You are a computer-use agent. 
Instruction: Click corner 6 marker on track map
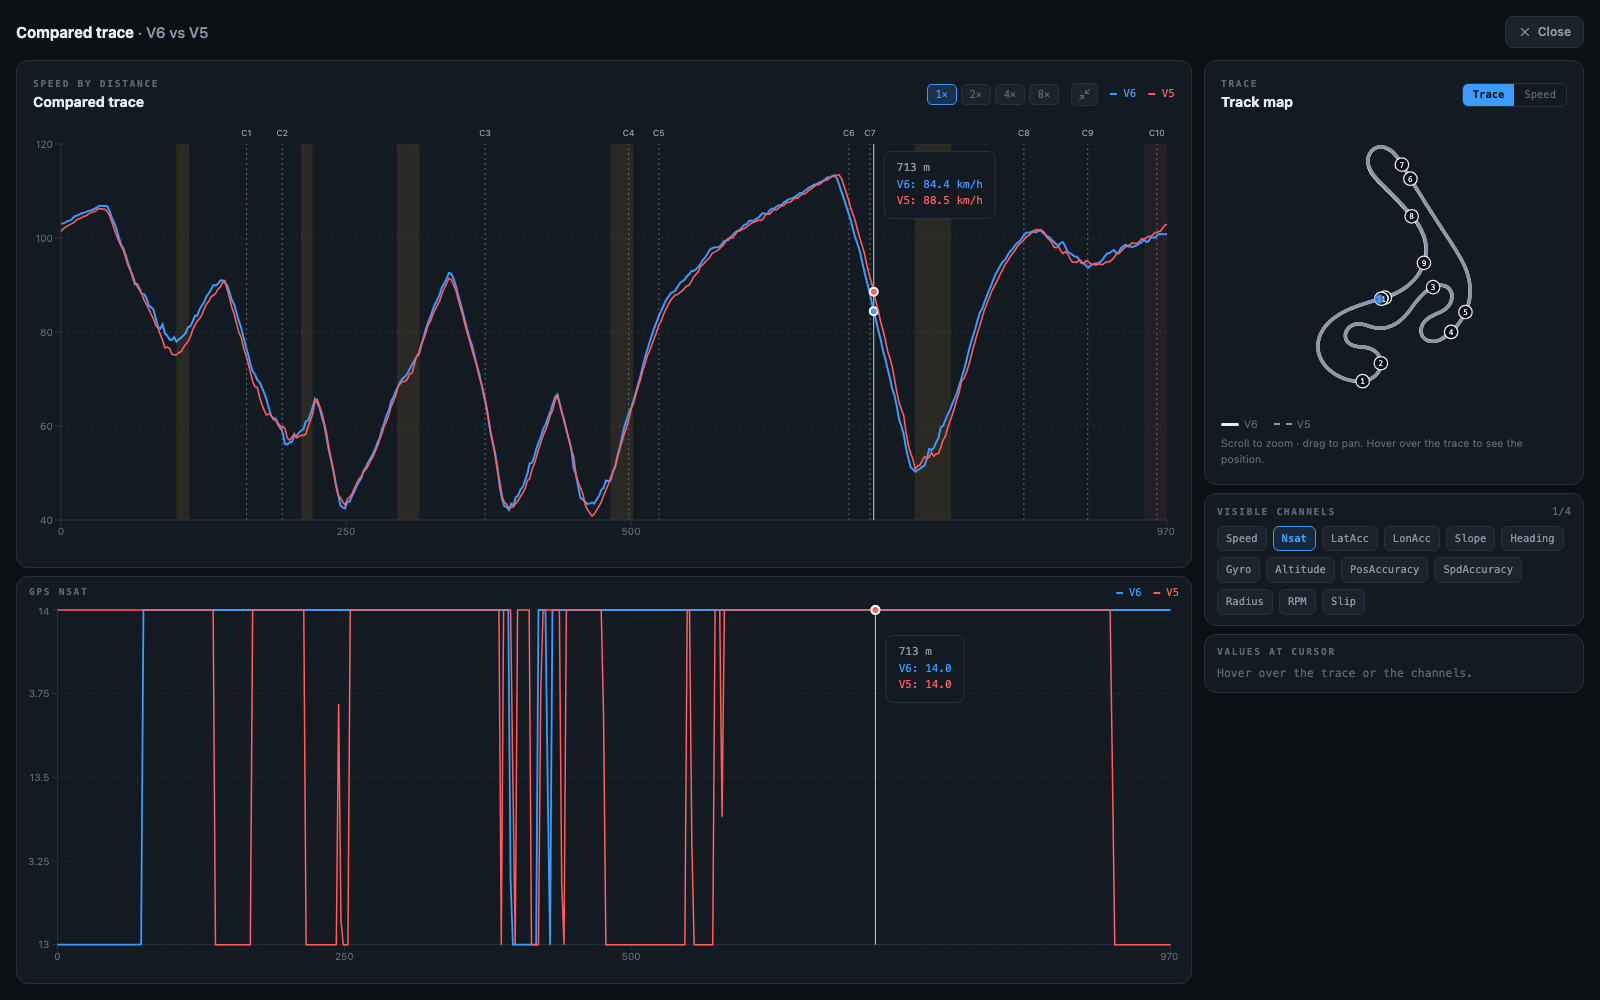pyautogui.click(x=1410, y=179)
